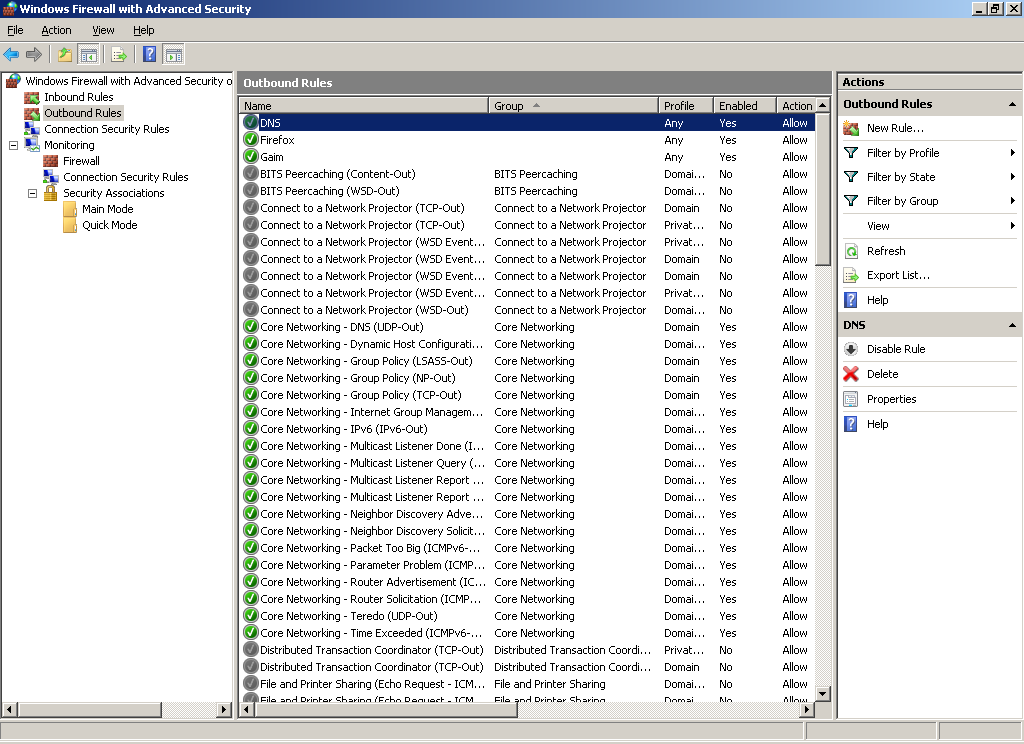Click the Forward arrow in the toolbar
The image size is (1024, 744).
(x=33, y=54)
